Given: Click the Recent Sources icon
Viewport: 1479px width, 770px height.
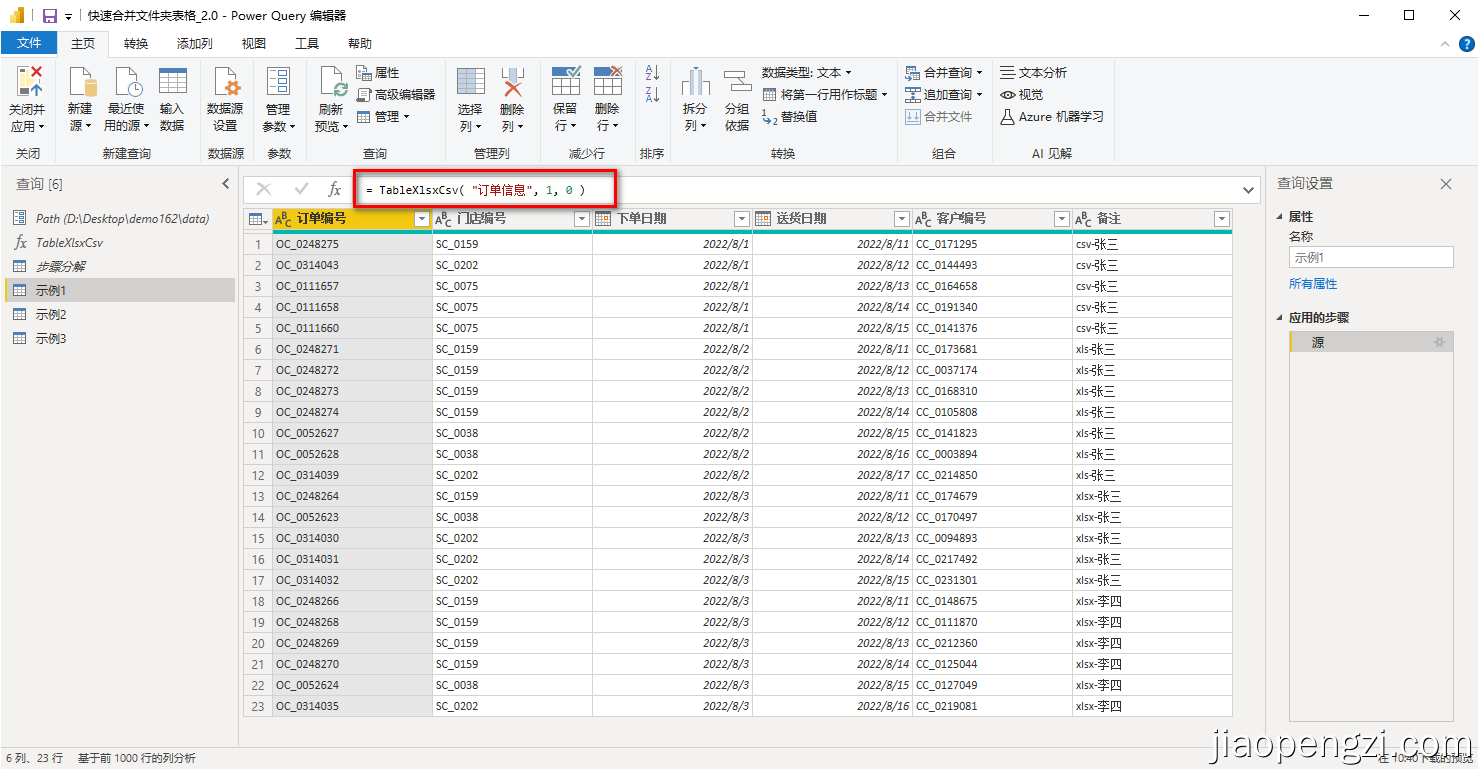Looking at the screenshot, I should coord(127,80).
